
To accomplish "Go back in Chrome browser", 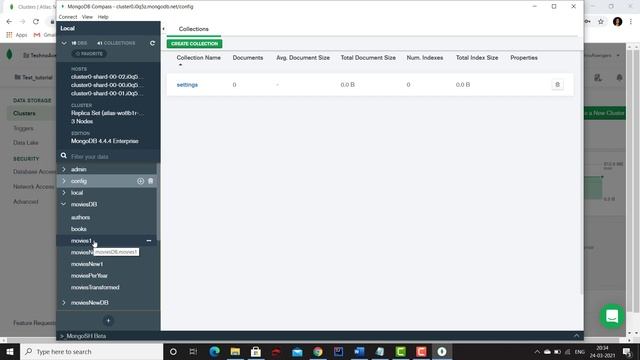I will click(x=9, y=21).
